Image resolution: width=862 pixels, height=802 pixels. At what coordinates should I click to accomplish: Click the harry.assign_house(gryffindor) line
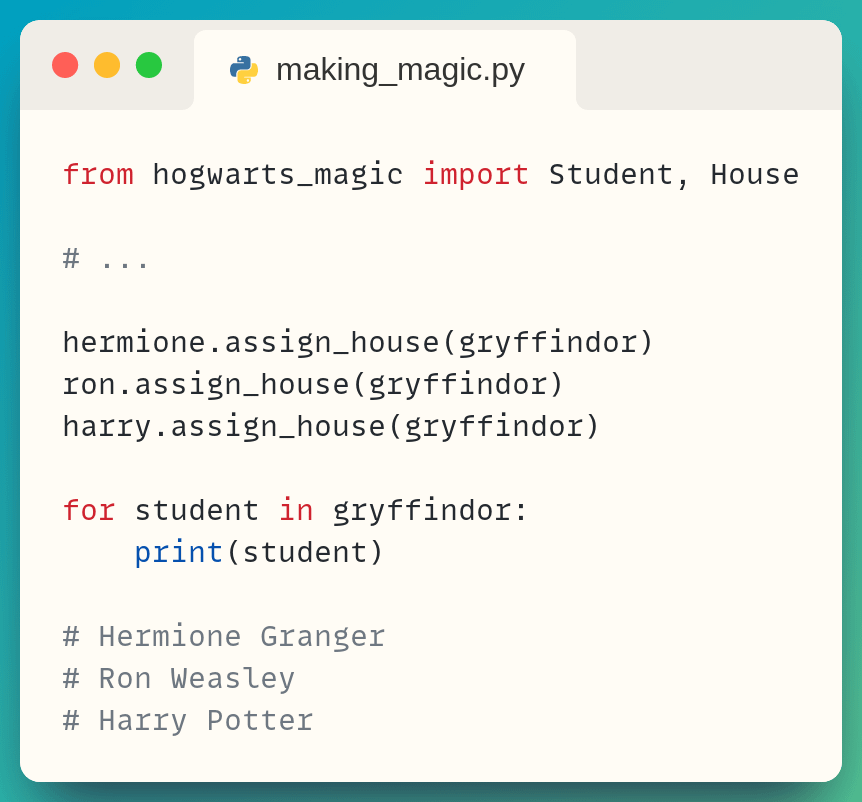pos(331,427)
